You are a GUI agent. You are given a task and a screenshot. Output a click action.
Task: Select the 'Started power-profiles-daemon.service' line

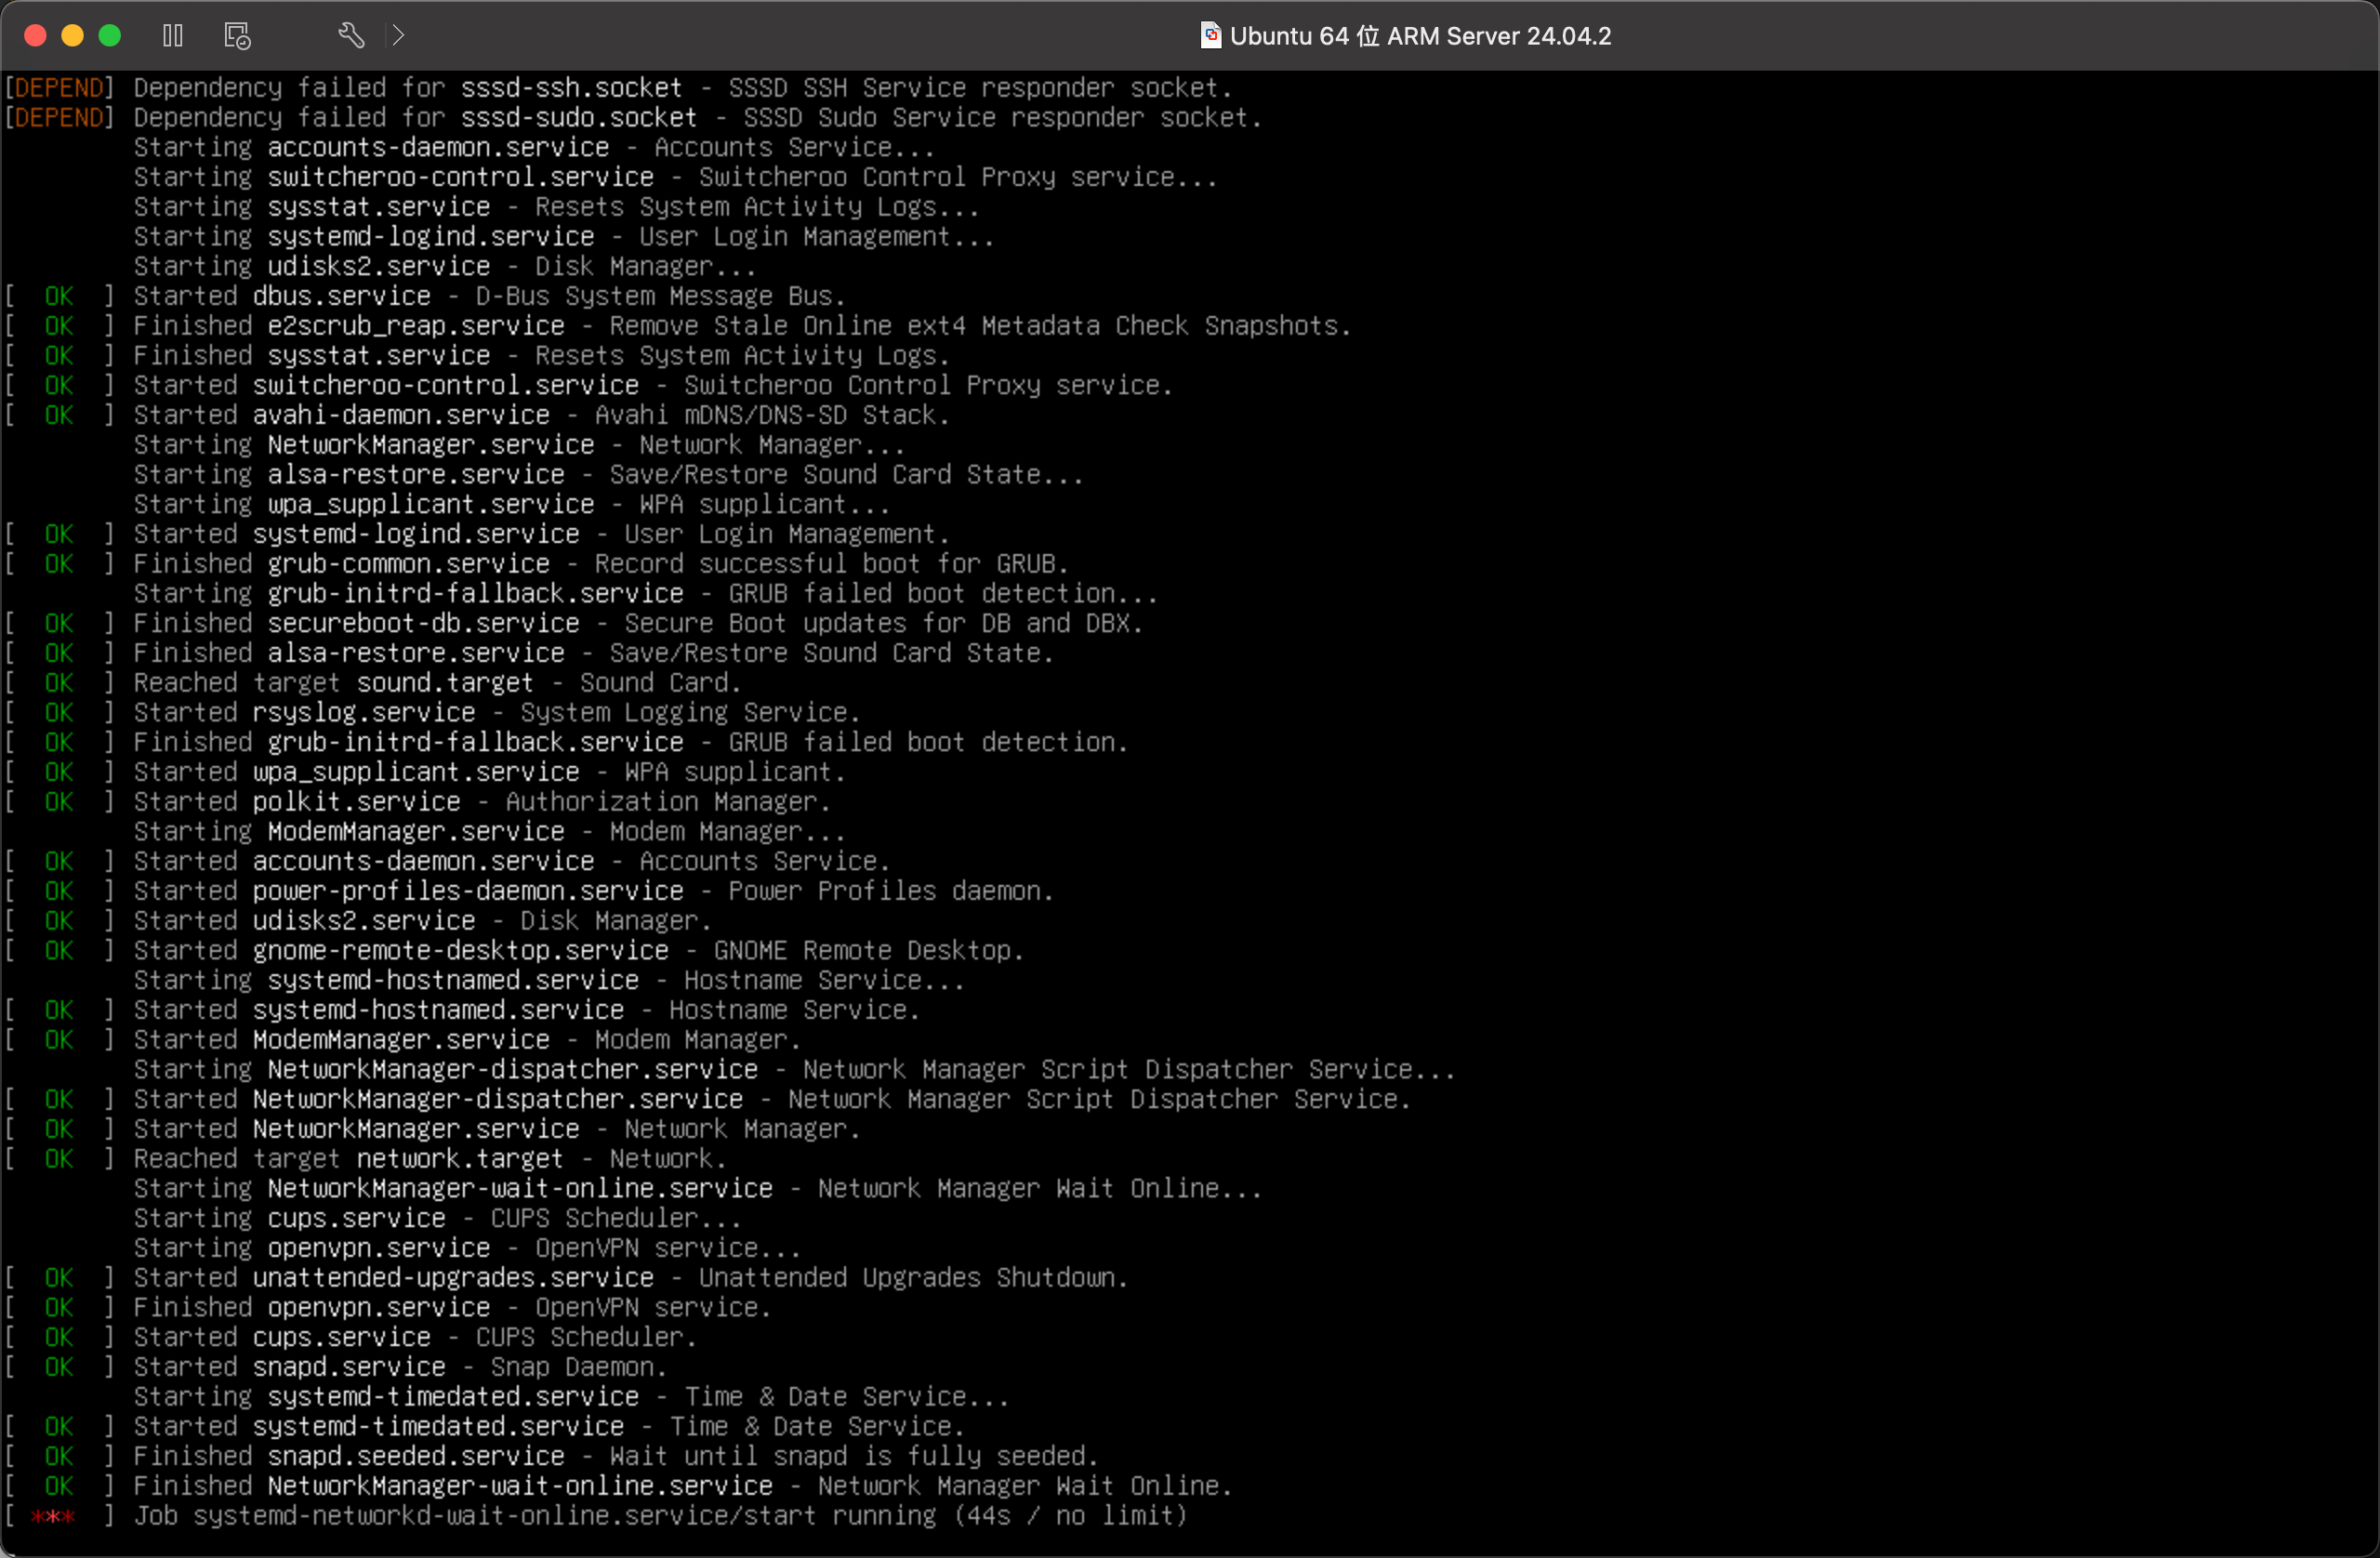pos(529,891)
